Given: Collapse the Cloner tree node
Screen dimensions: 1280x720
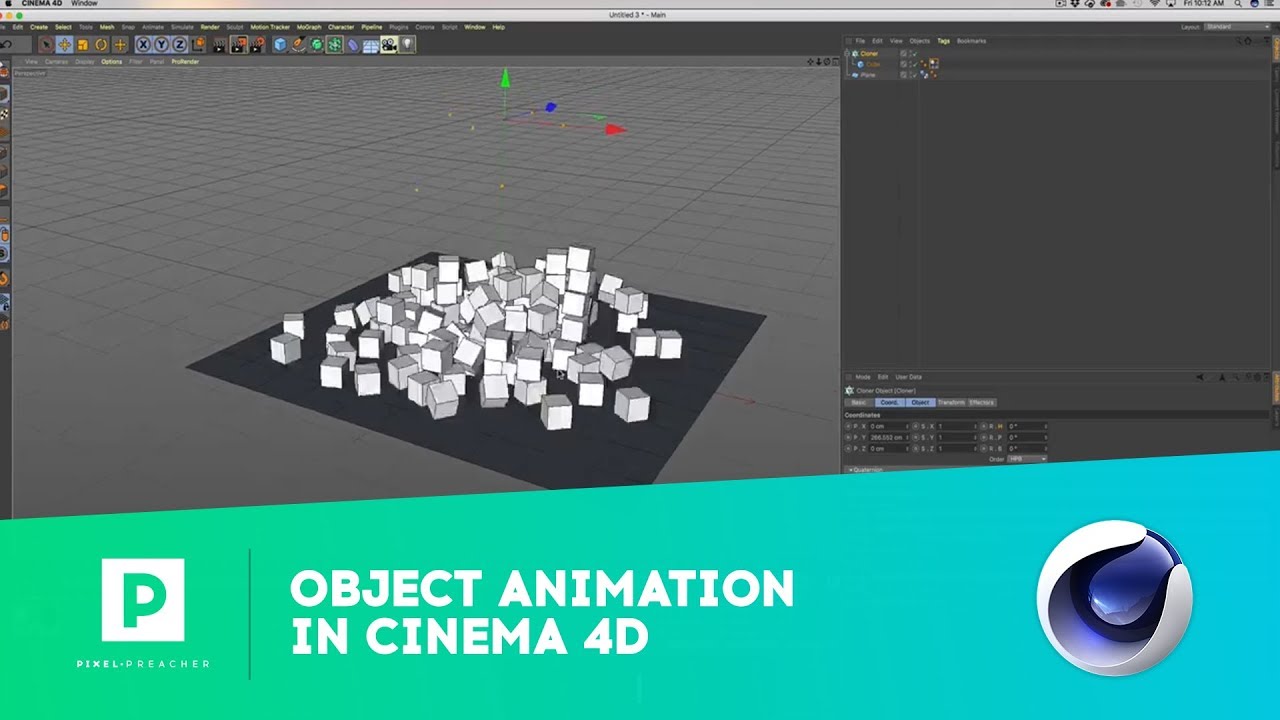Looking at the screenshot, I should tap(846, 53).
